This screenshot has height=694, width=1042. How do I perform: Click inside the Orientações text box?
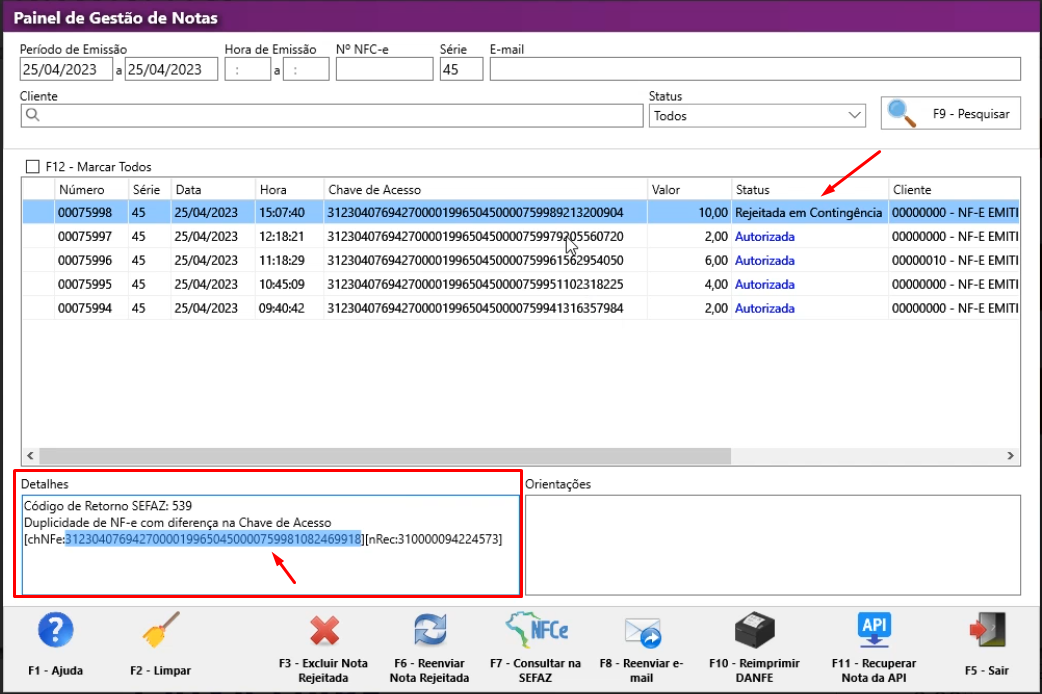pos(773,545)
